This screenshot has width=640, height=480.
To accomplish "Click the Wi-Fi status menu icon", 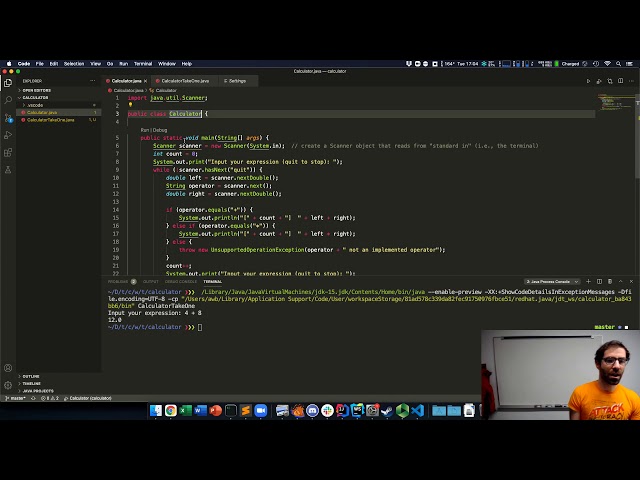I will pos(607,64).
